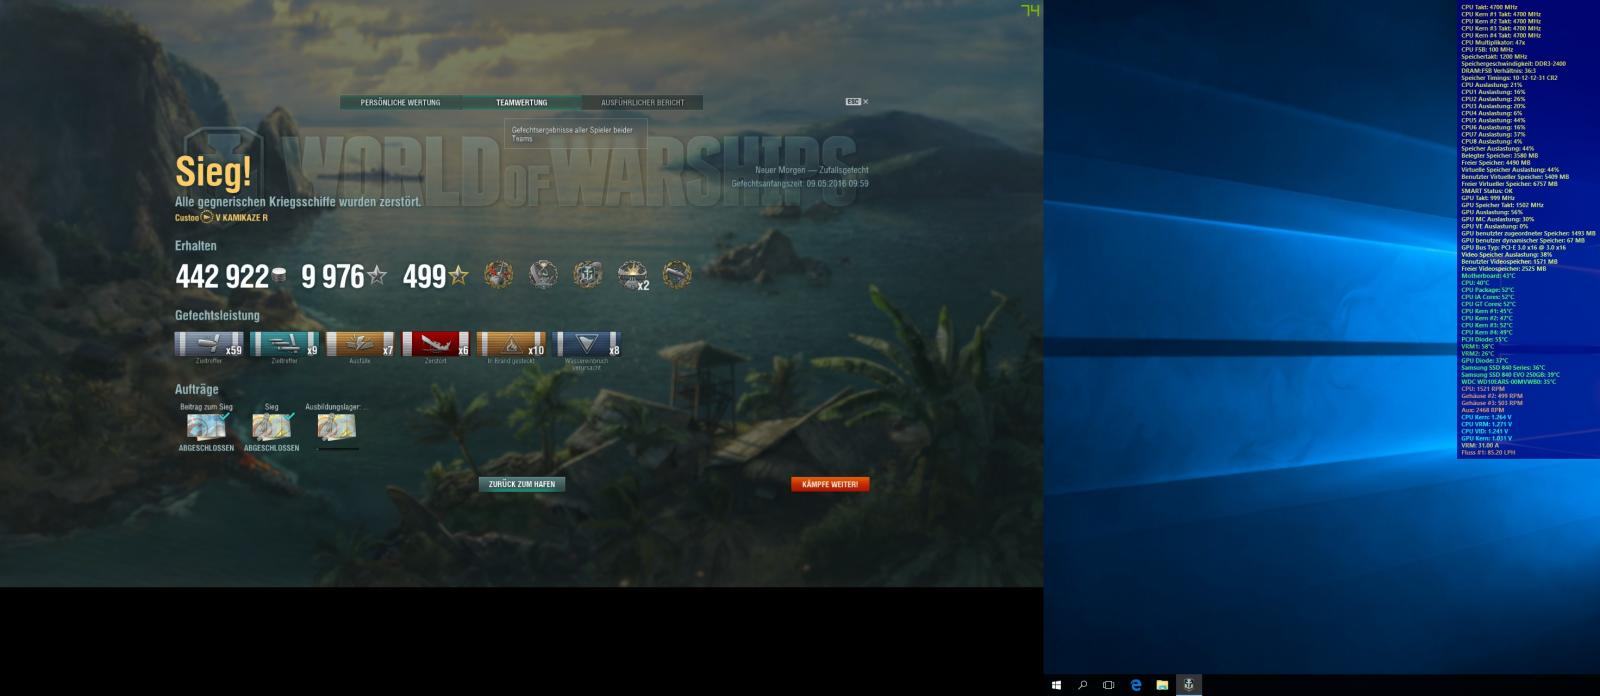1600x696 pixels.
Task: Select the Ausfälle ribbon x7
Action: pyautogui.click(x=360, y=344)
